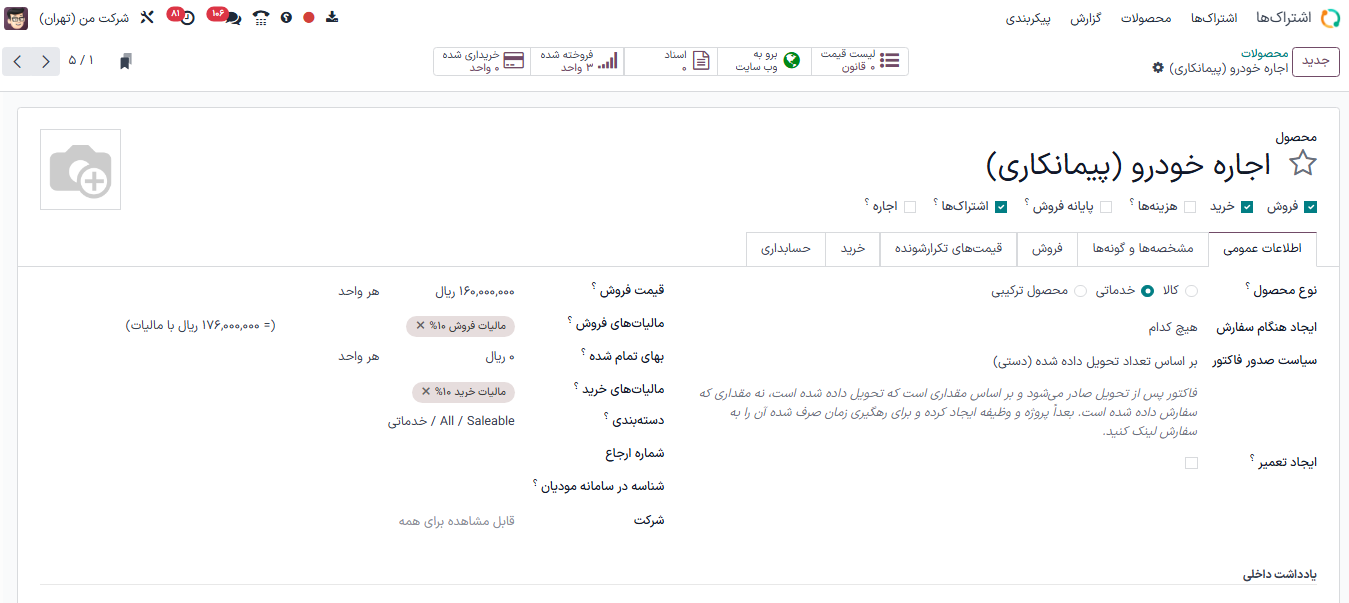Open activities clock icon with 81 badge
Screen dimensions: 1349x603
[186, 18]
